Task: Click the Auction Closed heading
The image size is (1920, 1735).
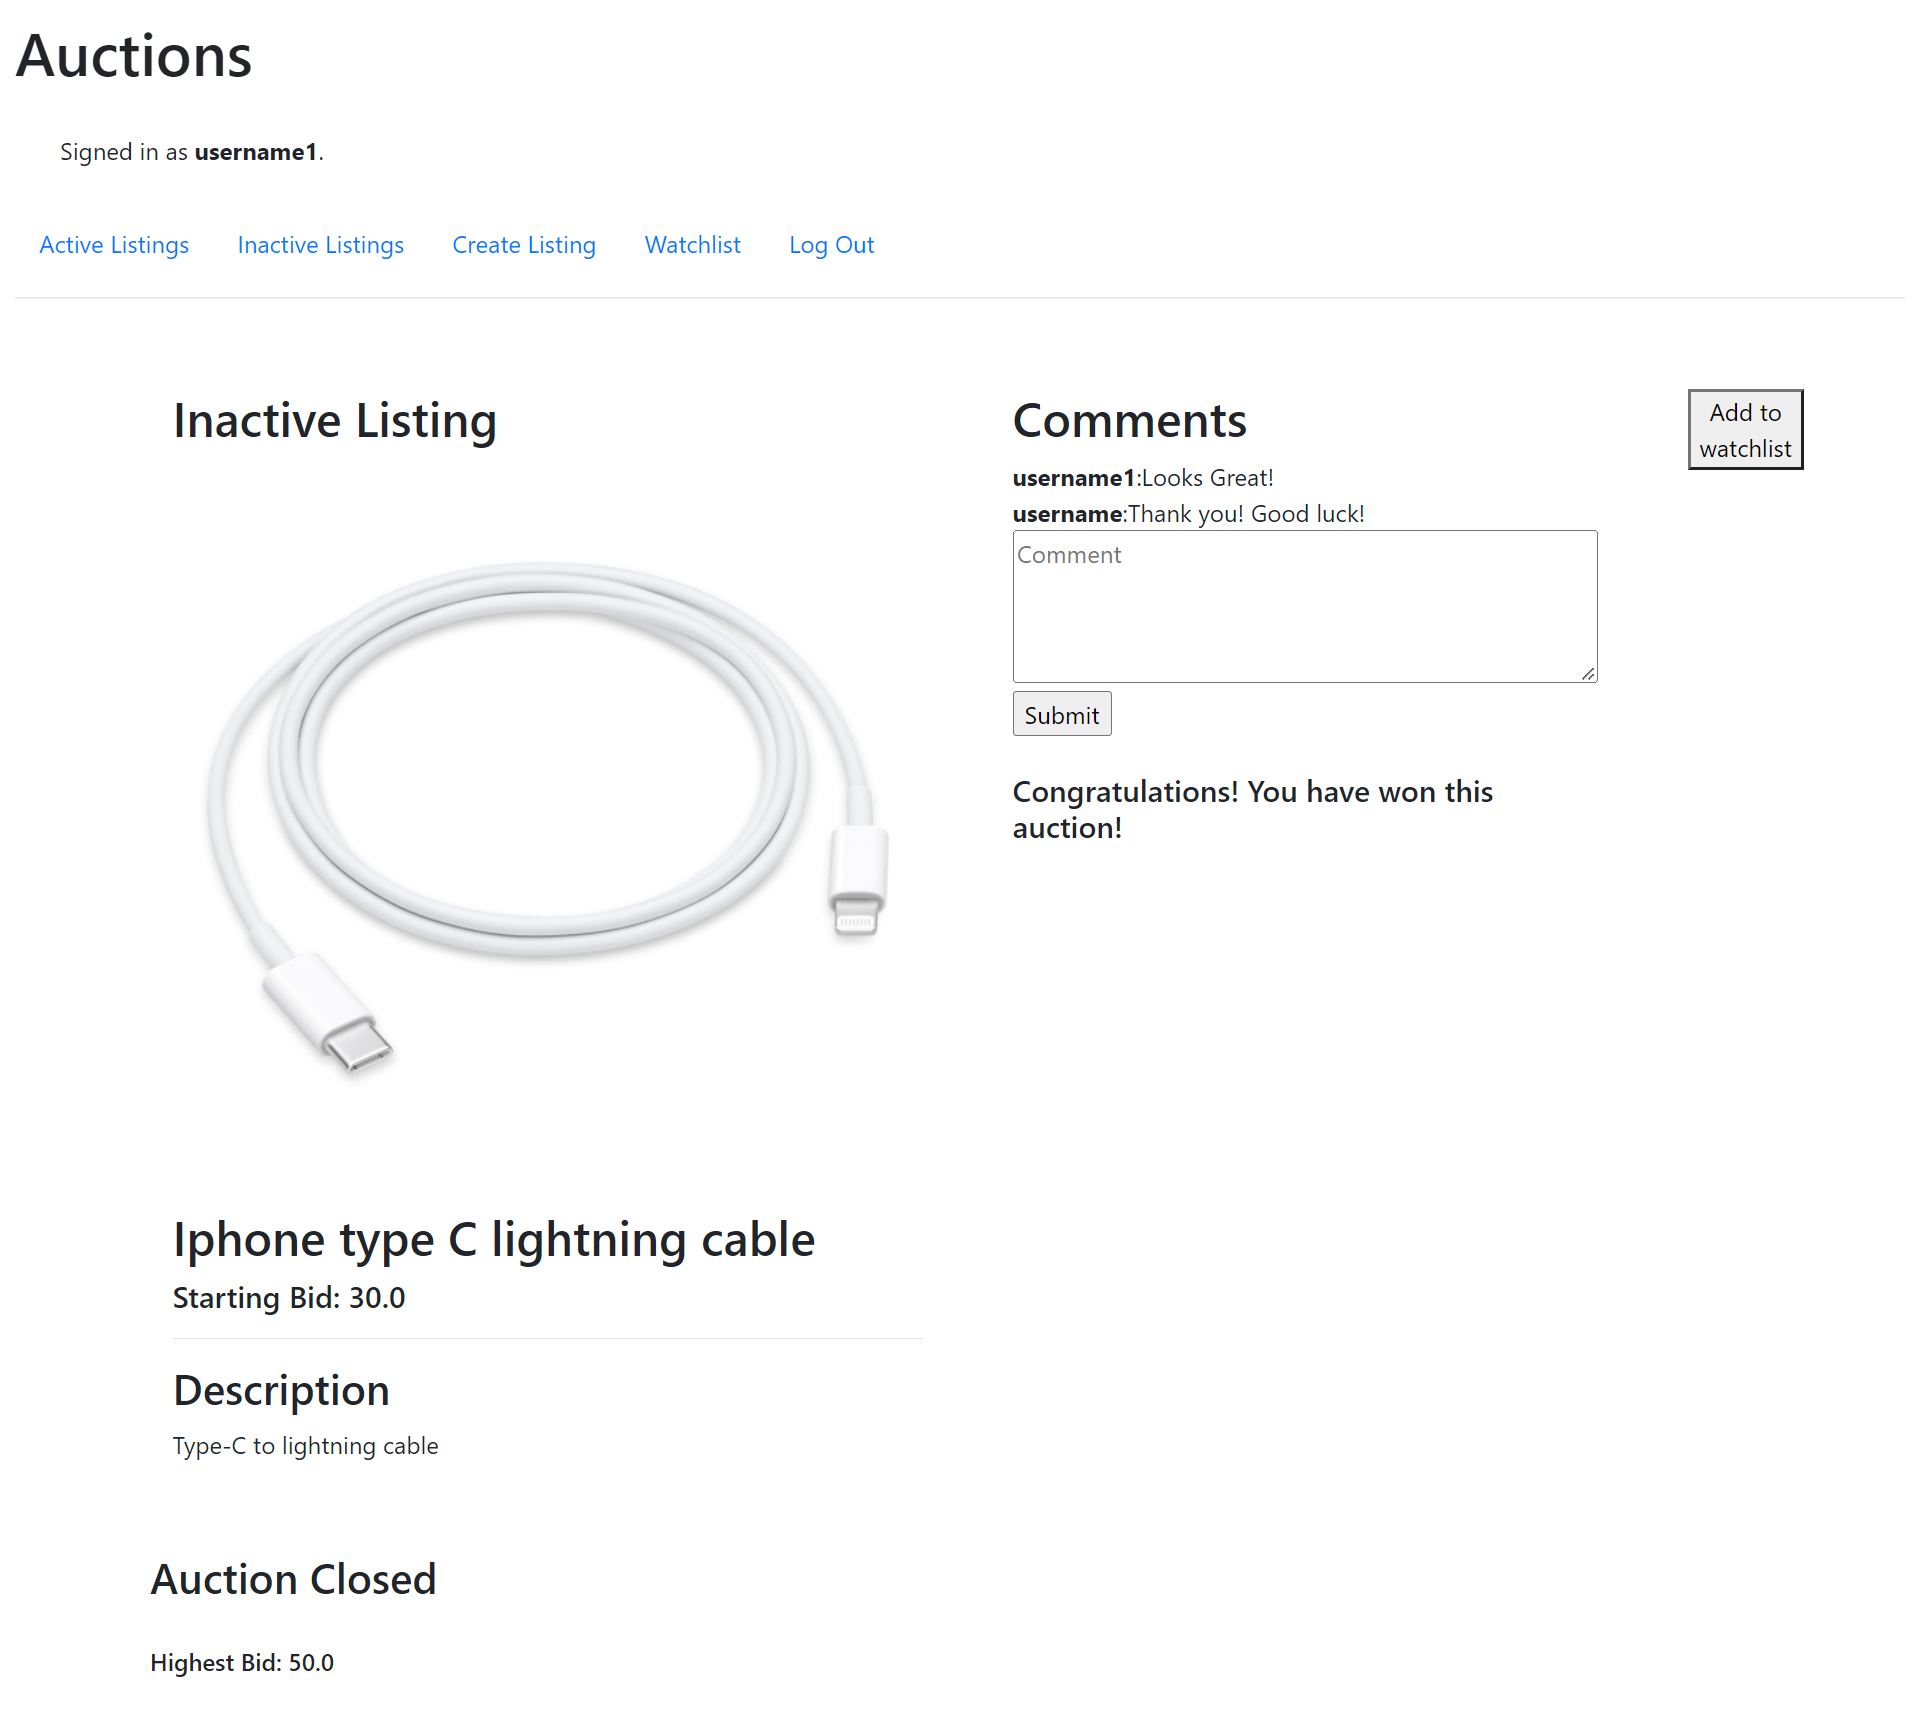Action: [x=293, y=1578]
